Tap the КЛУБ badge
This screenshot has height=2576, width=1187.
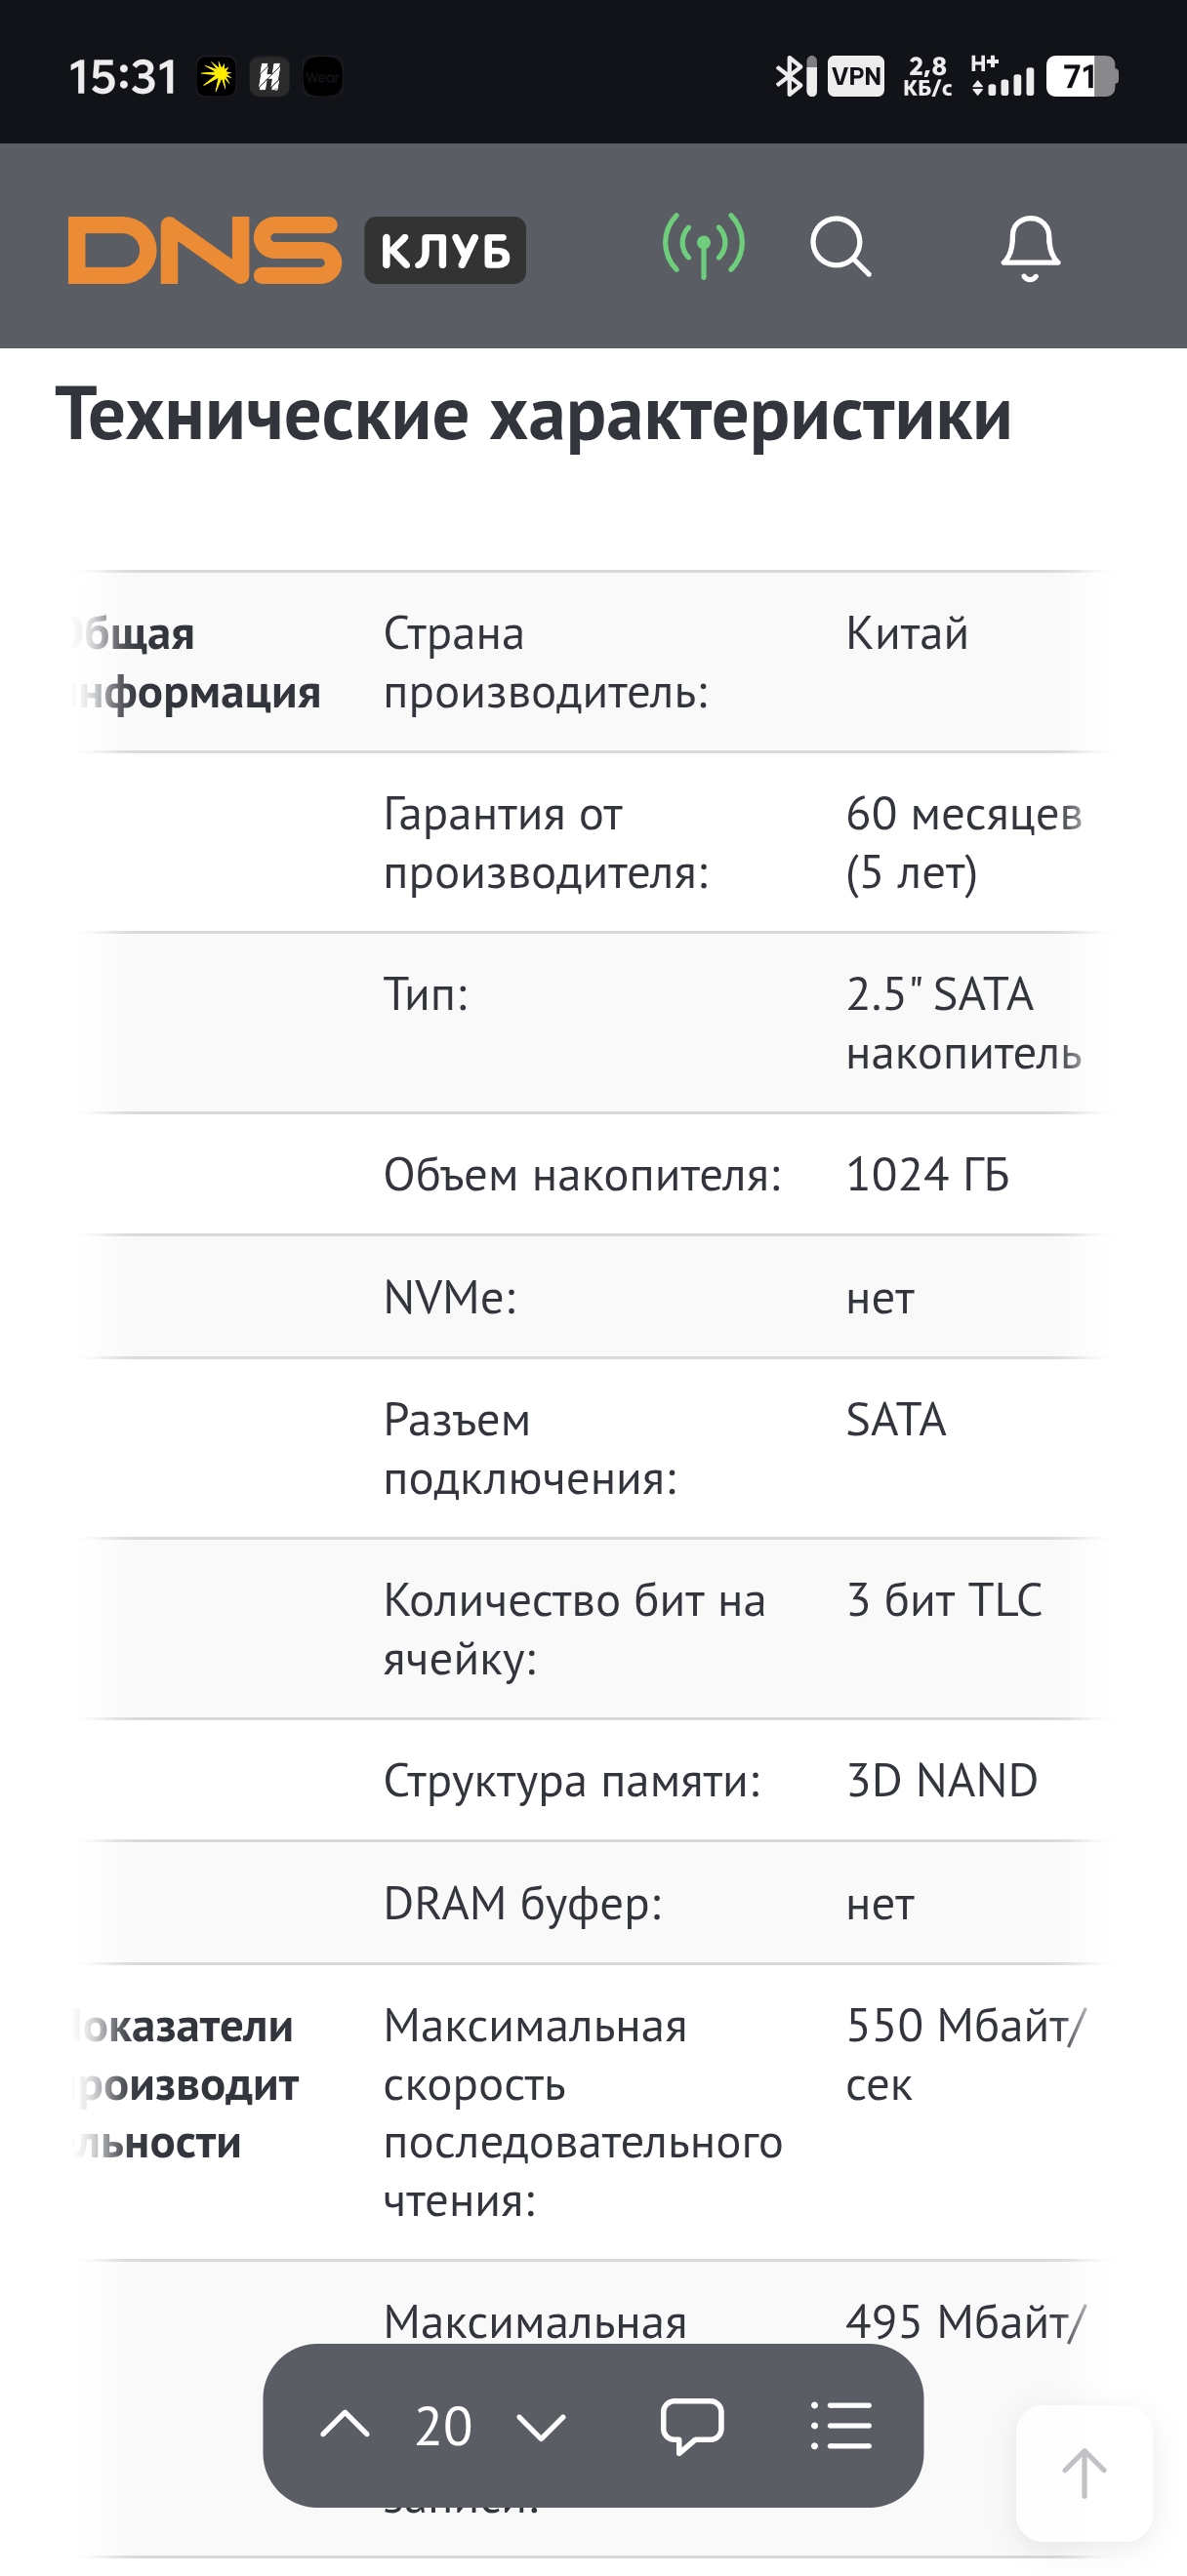(x=445, y=250)
